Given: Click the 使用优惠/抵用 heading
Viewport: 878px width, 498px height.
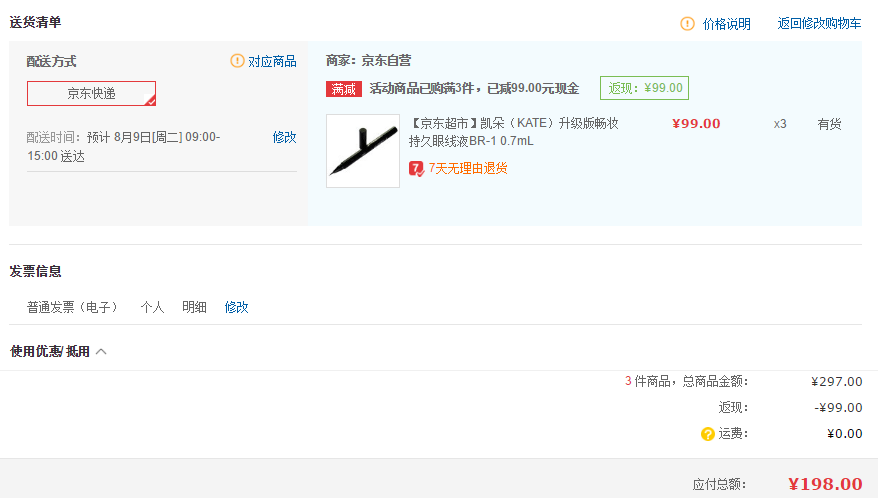Looking at the screenshot, I should (x=50, y=351).
